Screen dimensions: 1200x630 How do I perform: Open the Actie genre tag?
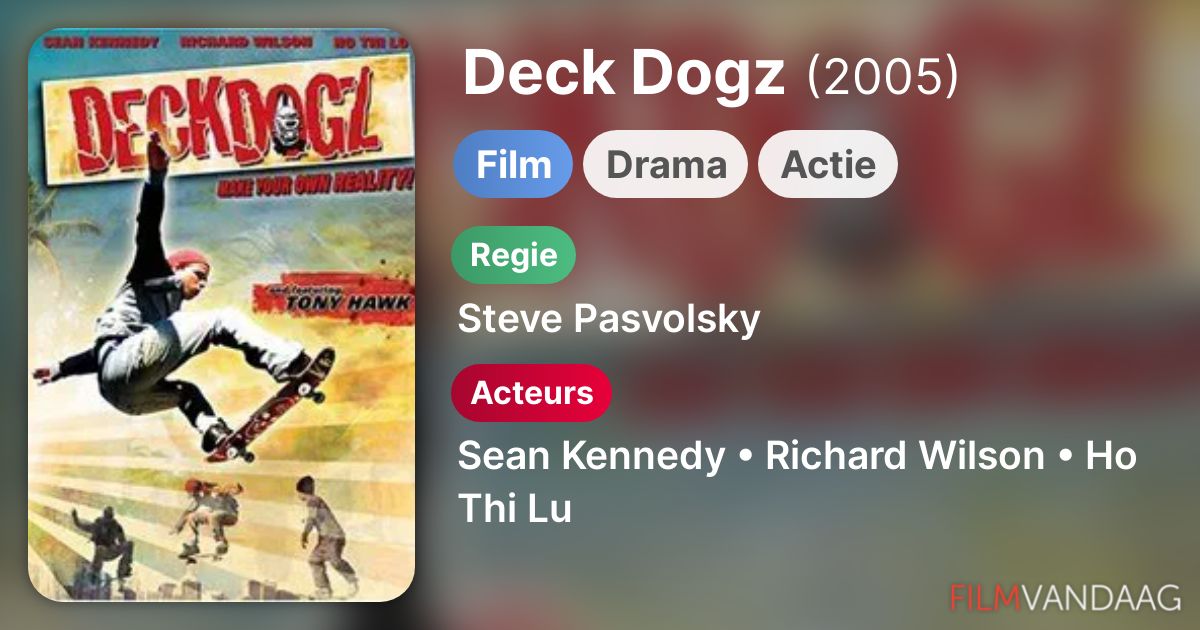(828, 164)
